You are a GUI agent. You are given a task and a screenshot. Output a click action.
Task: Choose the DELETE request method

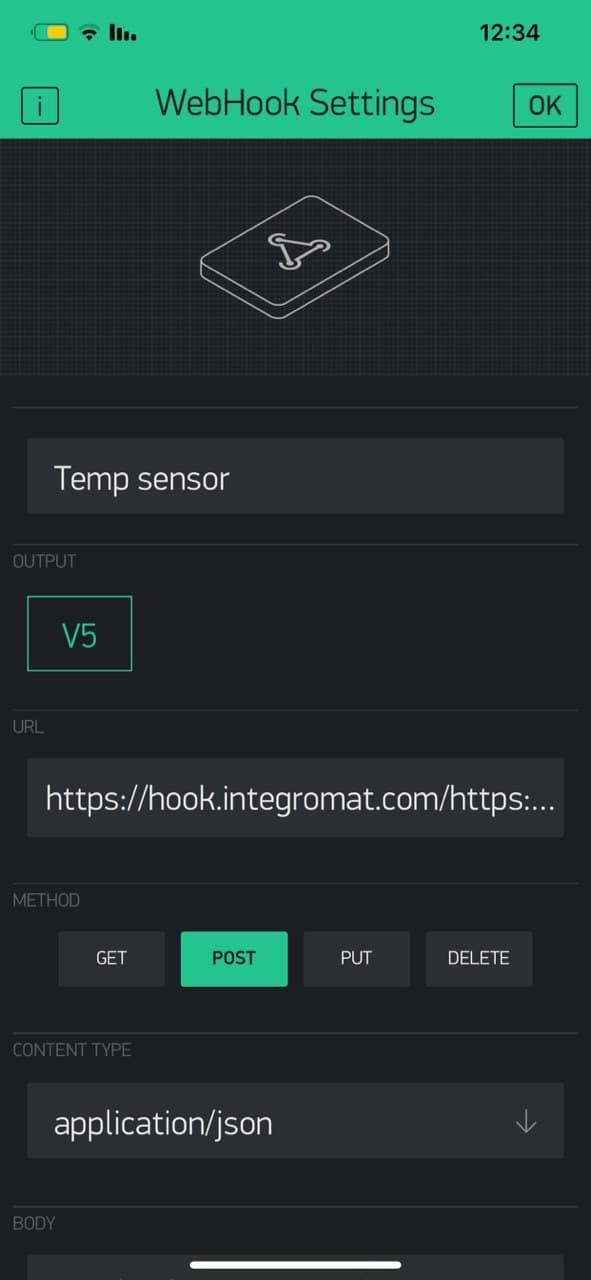(x=479, y=958)
